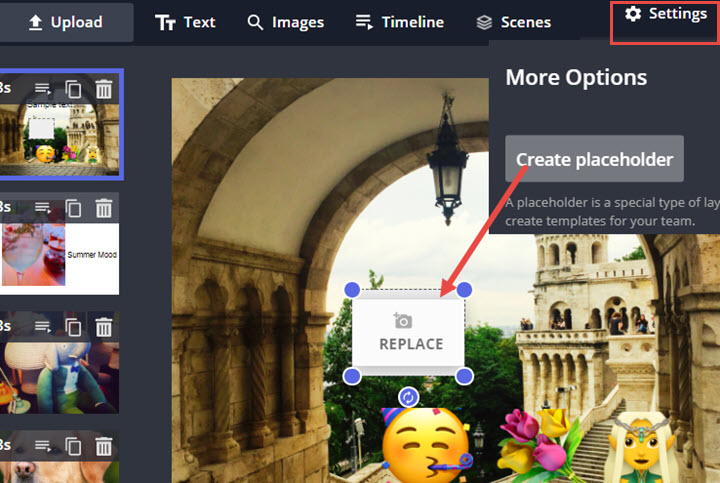Select the flower bouquet sticker
The width and height of the screenshot is (720, 483).
538,444
